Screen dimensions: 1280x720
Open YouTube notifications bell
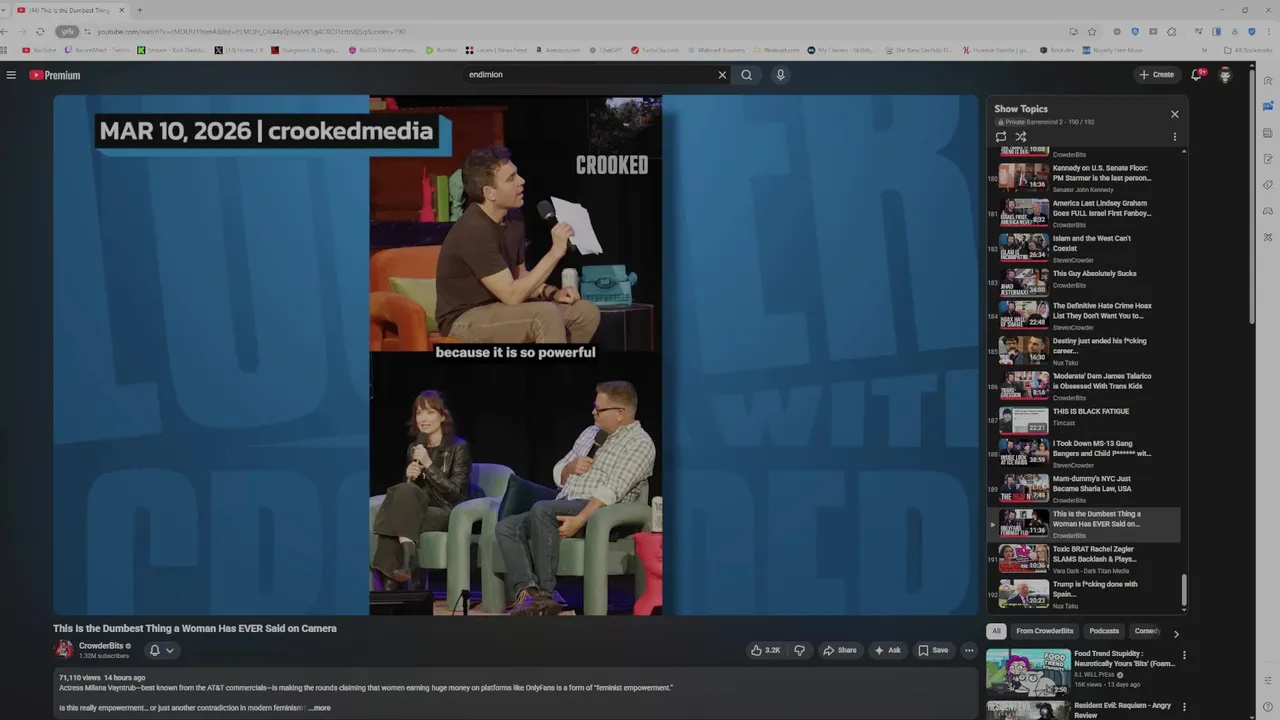tap(1196, 75)
